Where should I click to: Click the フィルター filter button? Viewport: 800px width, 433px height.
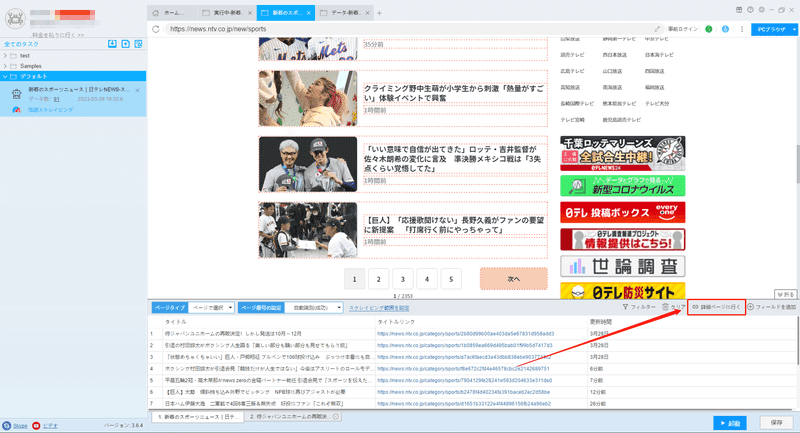tap(639, 307)
